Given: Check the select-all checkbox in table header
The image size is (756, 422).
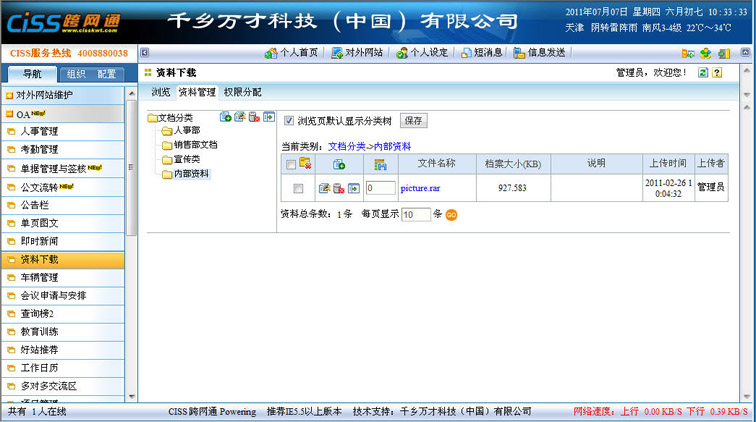Looking at the screenshot, I should pyautogui.click(x=291, y=164).
